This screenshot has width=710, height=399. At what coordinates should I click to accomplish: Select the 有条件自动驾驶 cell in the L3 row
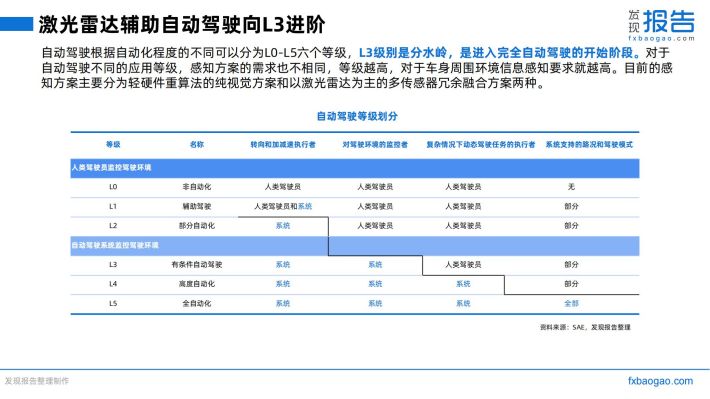click(197, 264)
